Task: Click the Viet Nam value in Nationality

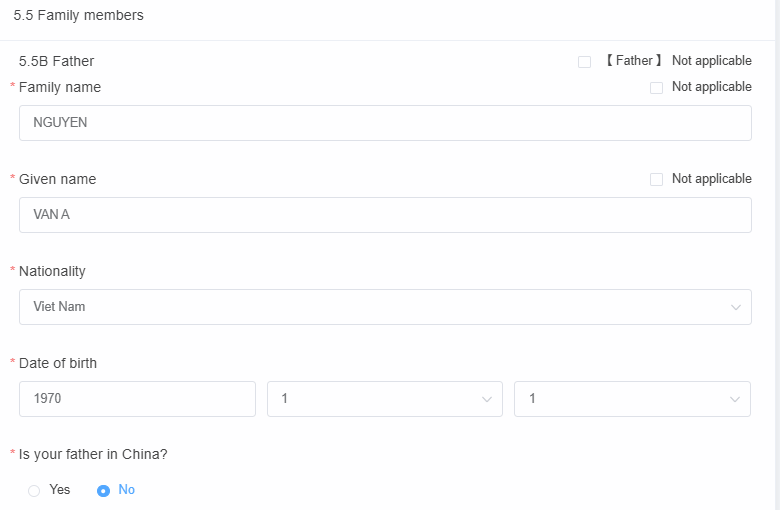Action: coord(60,307)
